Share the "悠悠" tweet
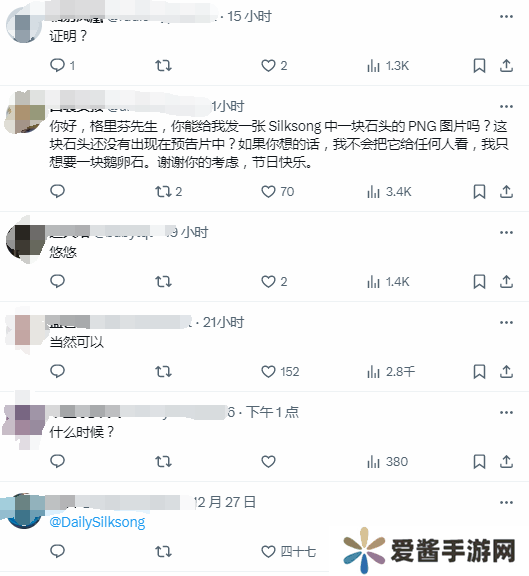 coord(506,282)
